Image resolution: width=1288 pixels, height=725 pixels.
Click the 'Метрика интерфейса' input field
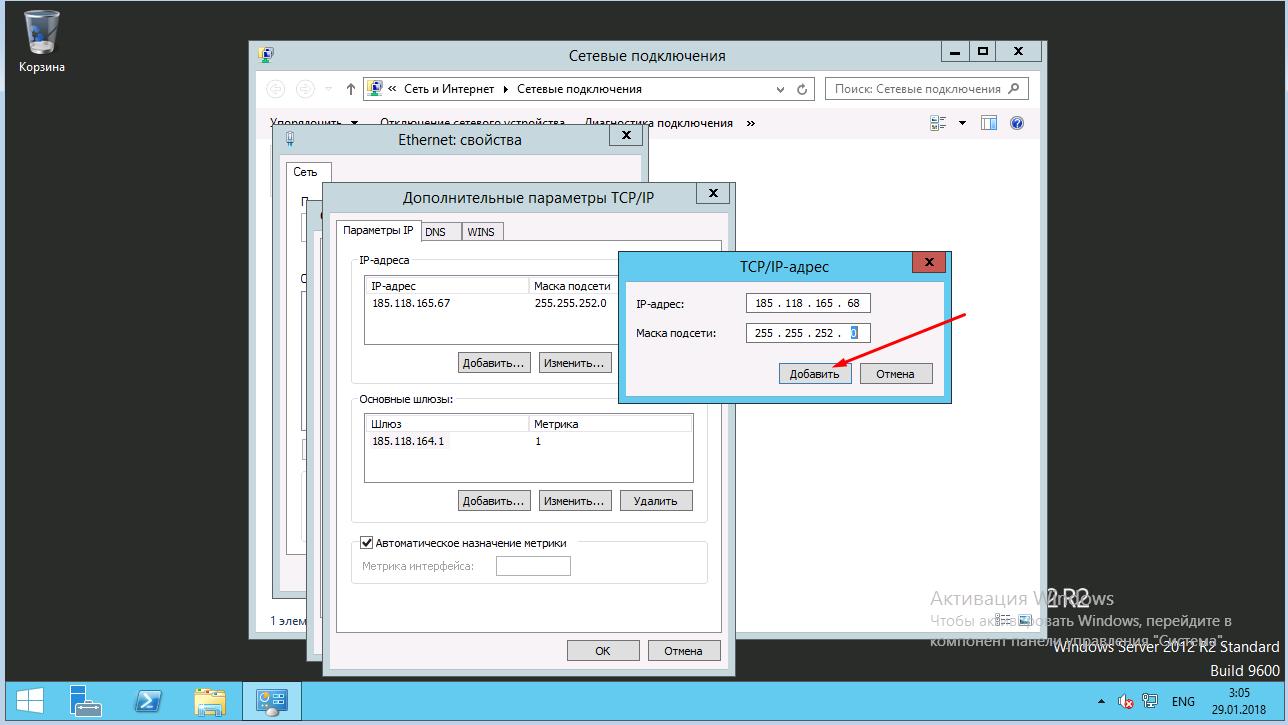point(533,566)
